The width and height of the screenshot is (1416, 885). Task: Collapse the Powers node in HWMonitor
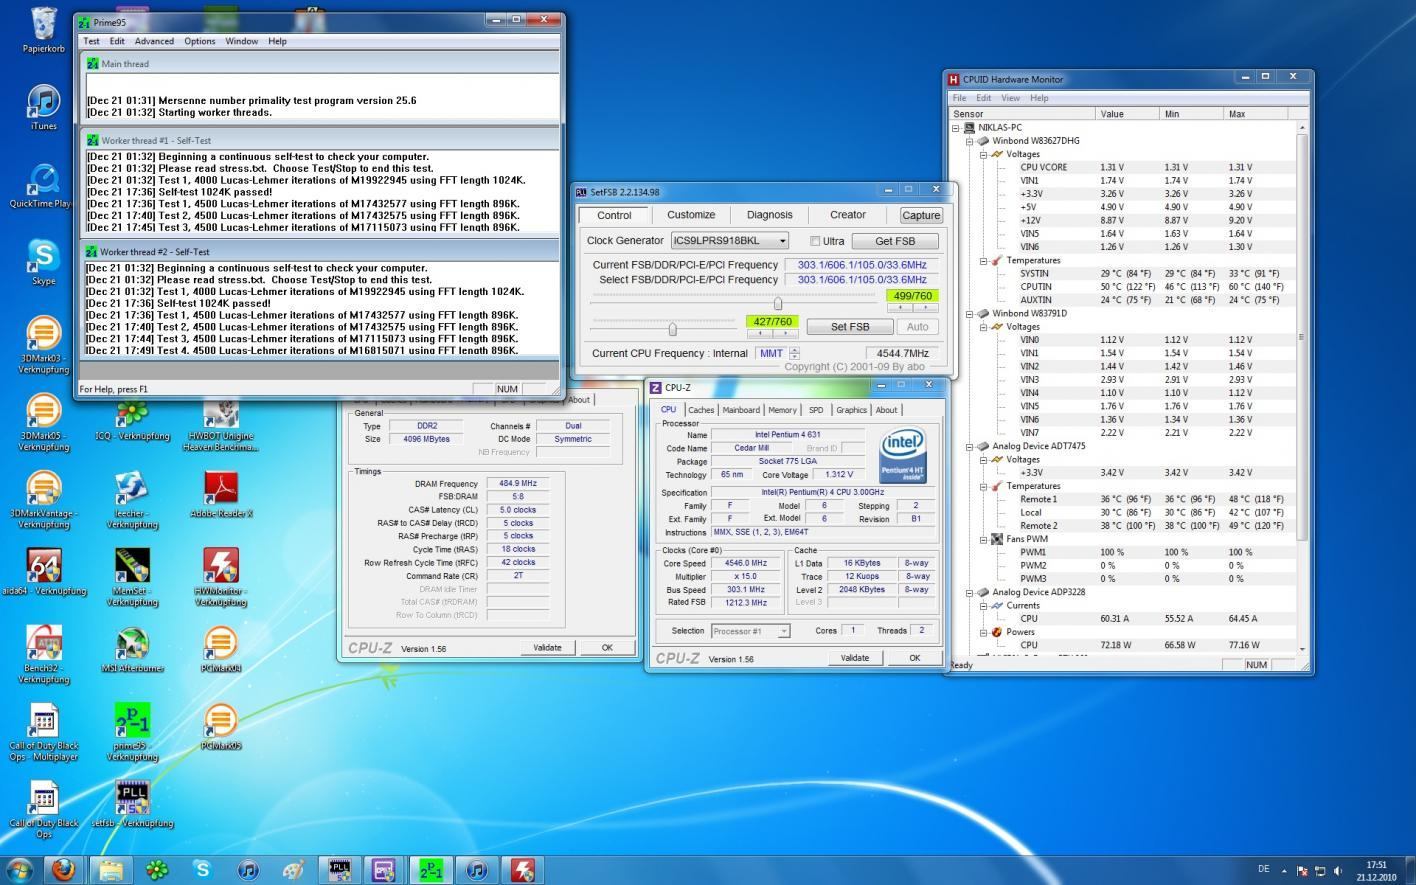pyautogui.click(x=983, y=632)
